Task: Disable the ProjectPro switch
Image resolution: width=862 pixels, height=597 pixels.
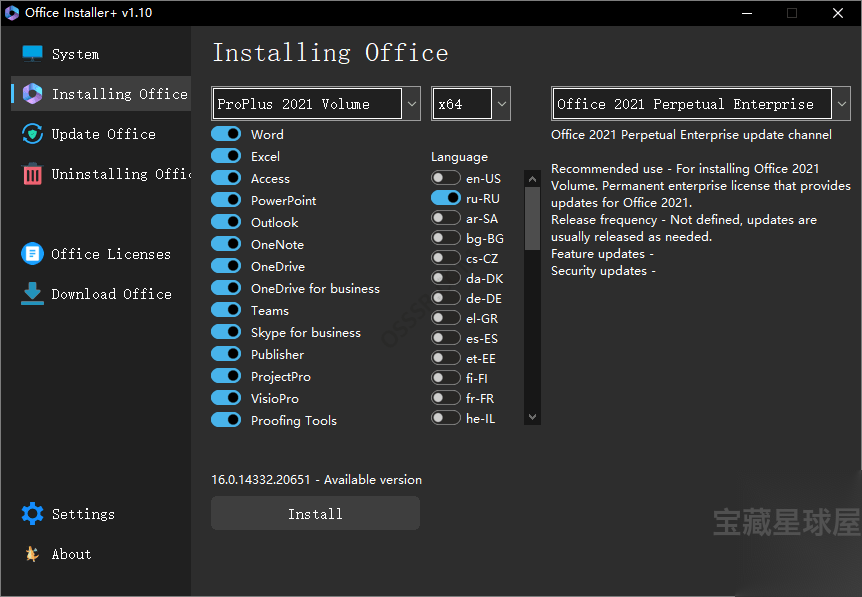Action: pyautogui.click(x=226, y=375)
